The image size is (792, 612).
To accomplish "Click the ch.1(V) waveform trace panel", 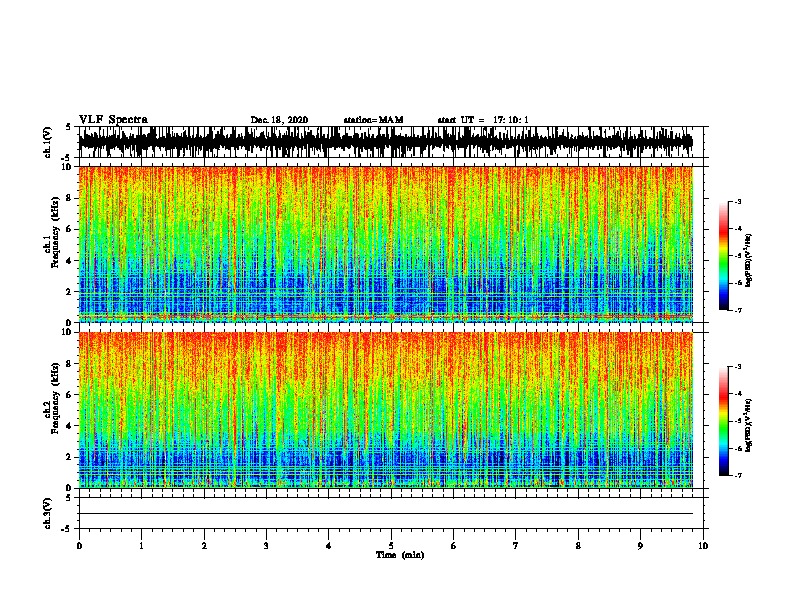I will click(x=385, y=142).
